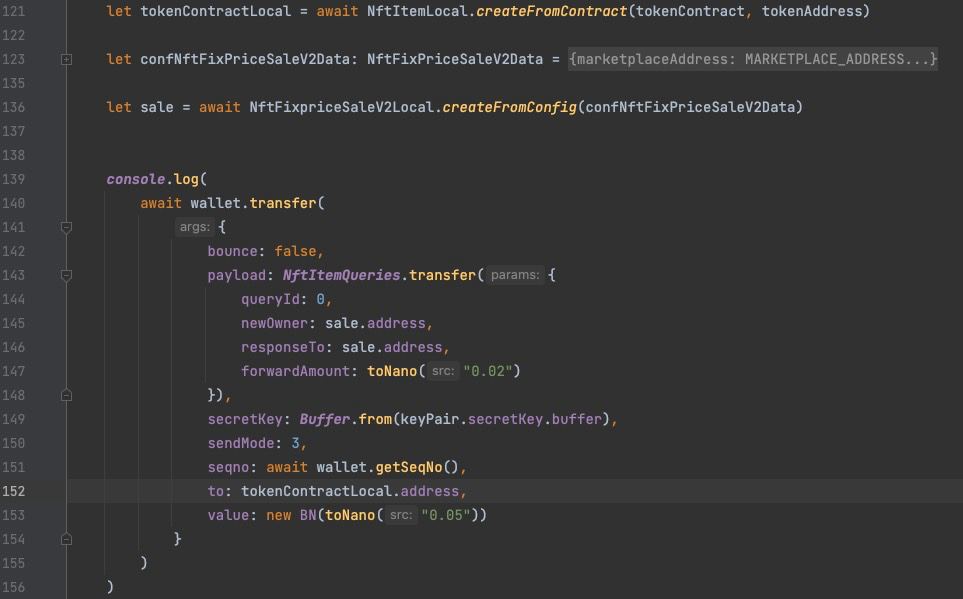Click the NftFixpriceSaleV2Local class name
This screenshot has width=963, height=599.
tap(341, 107)
